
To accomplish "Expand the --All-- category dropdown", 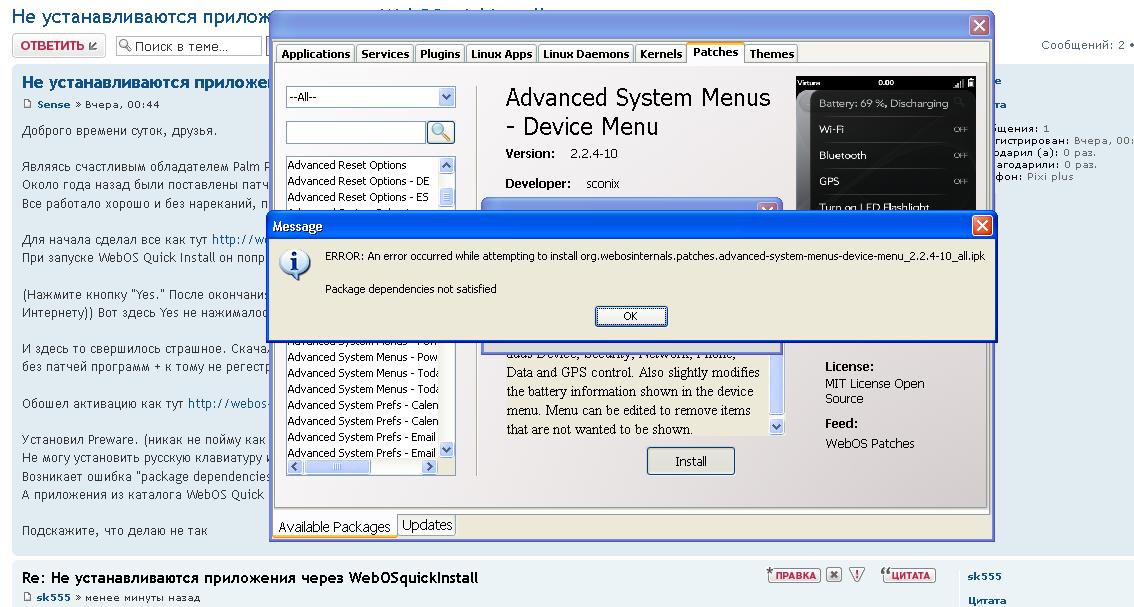I will point(446,97).
